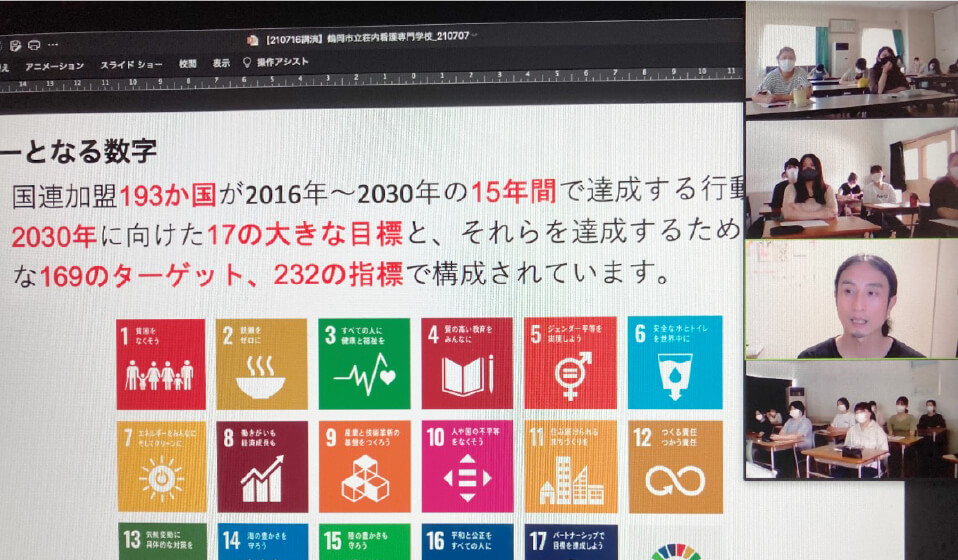Select the SDG 2 zero hunger bowl icon

260,364
